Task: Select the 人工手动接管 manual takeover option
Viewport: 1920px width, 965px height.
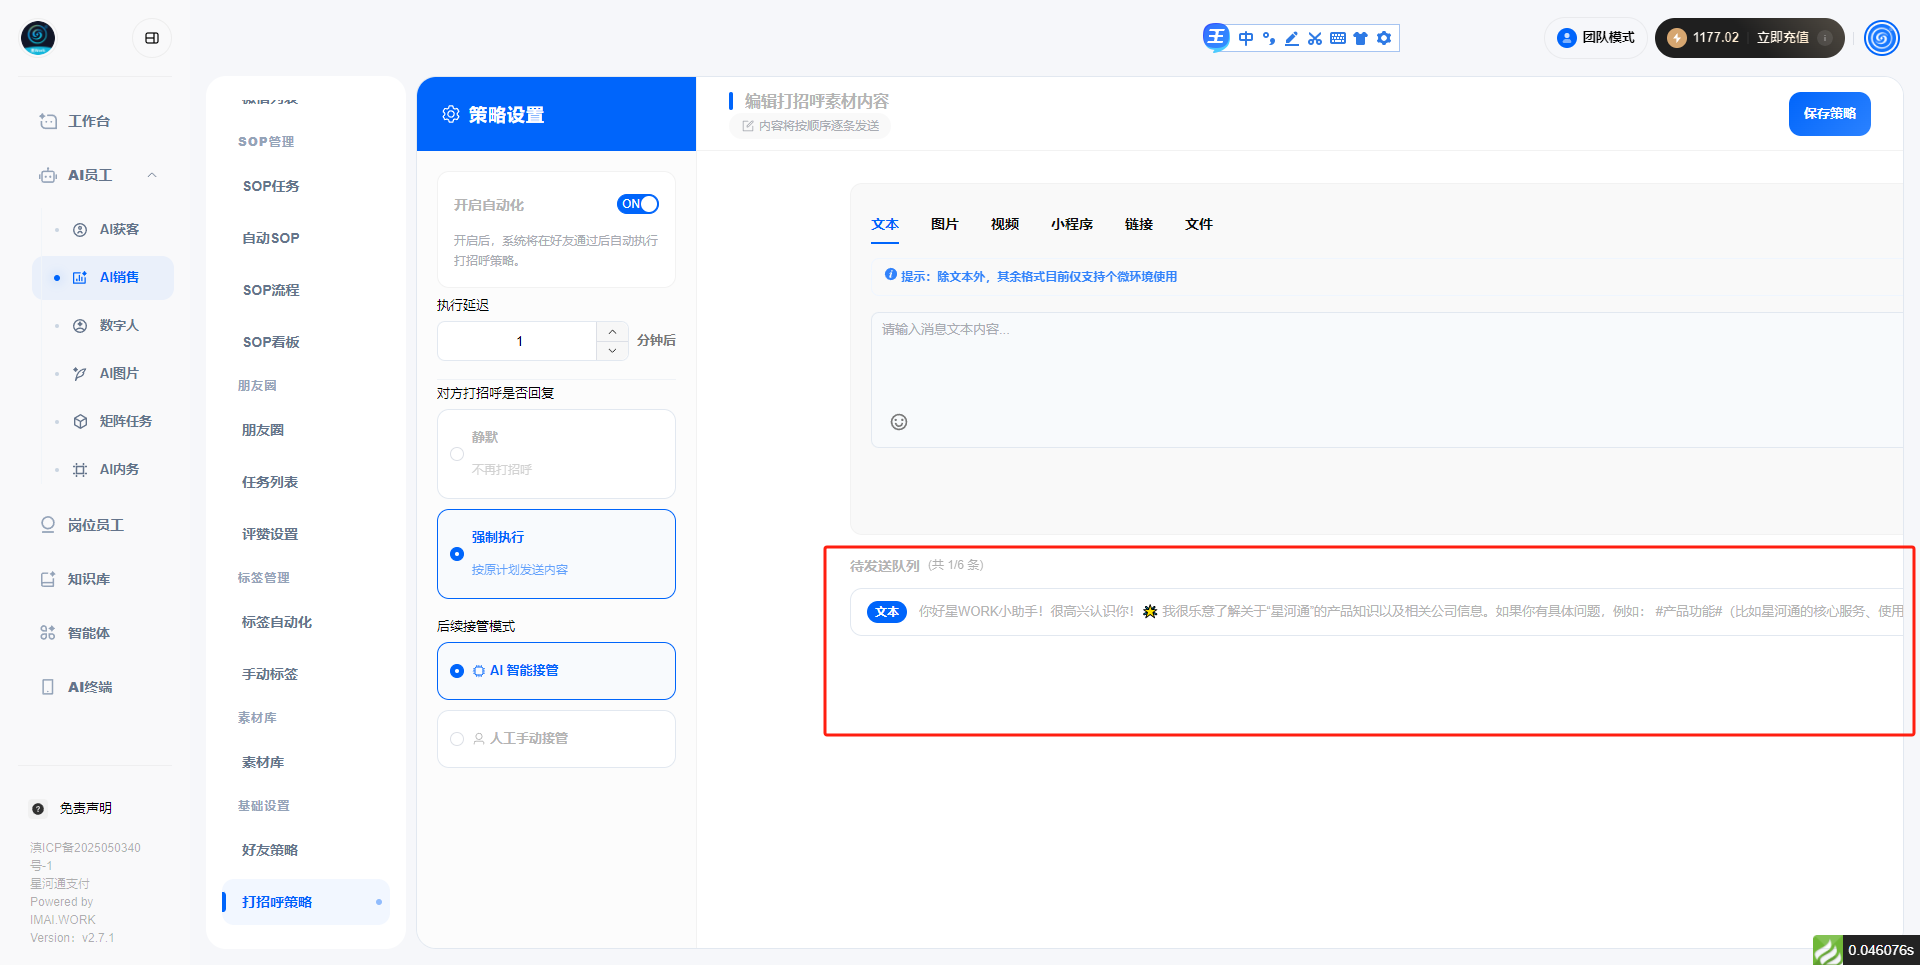Action: coord(457,739)
